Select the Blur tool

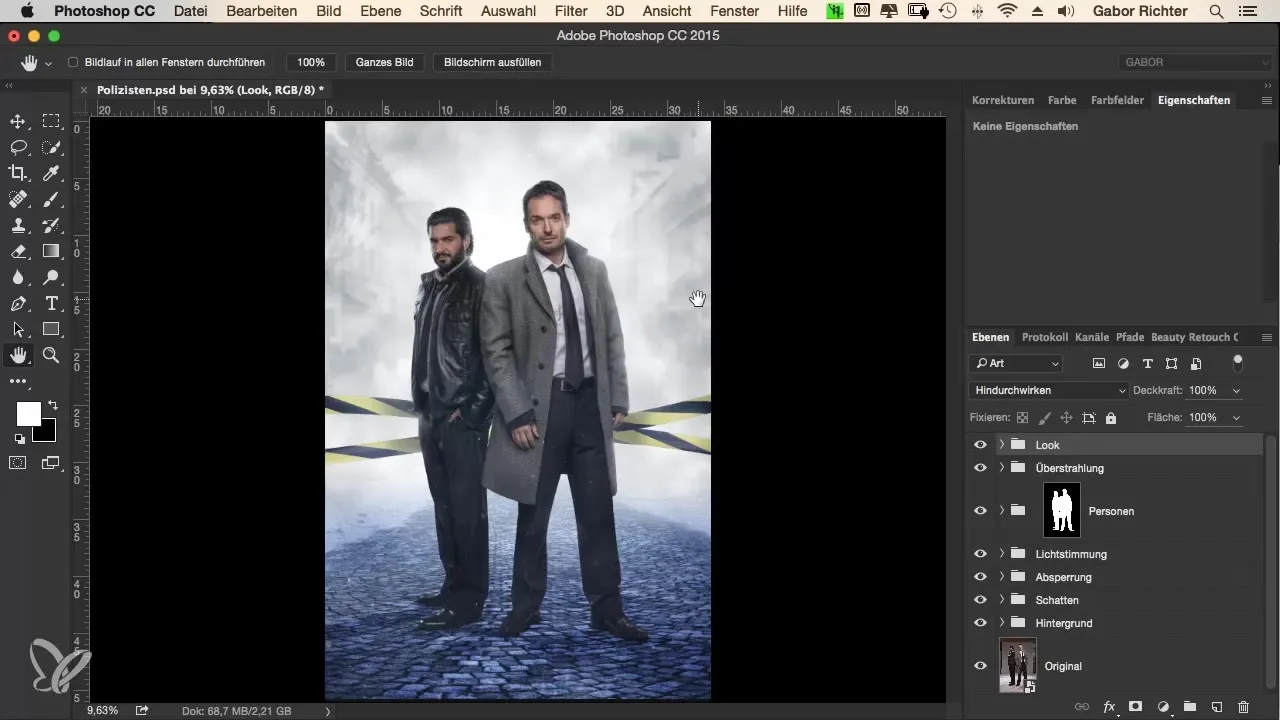point(18,278)
